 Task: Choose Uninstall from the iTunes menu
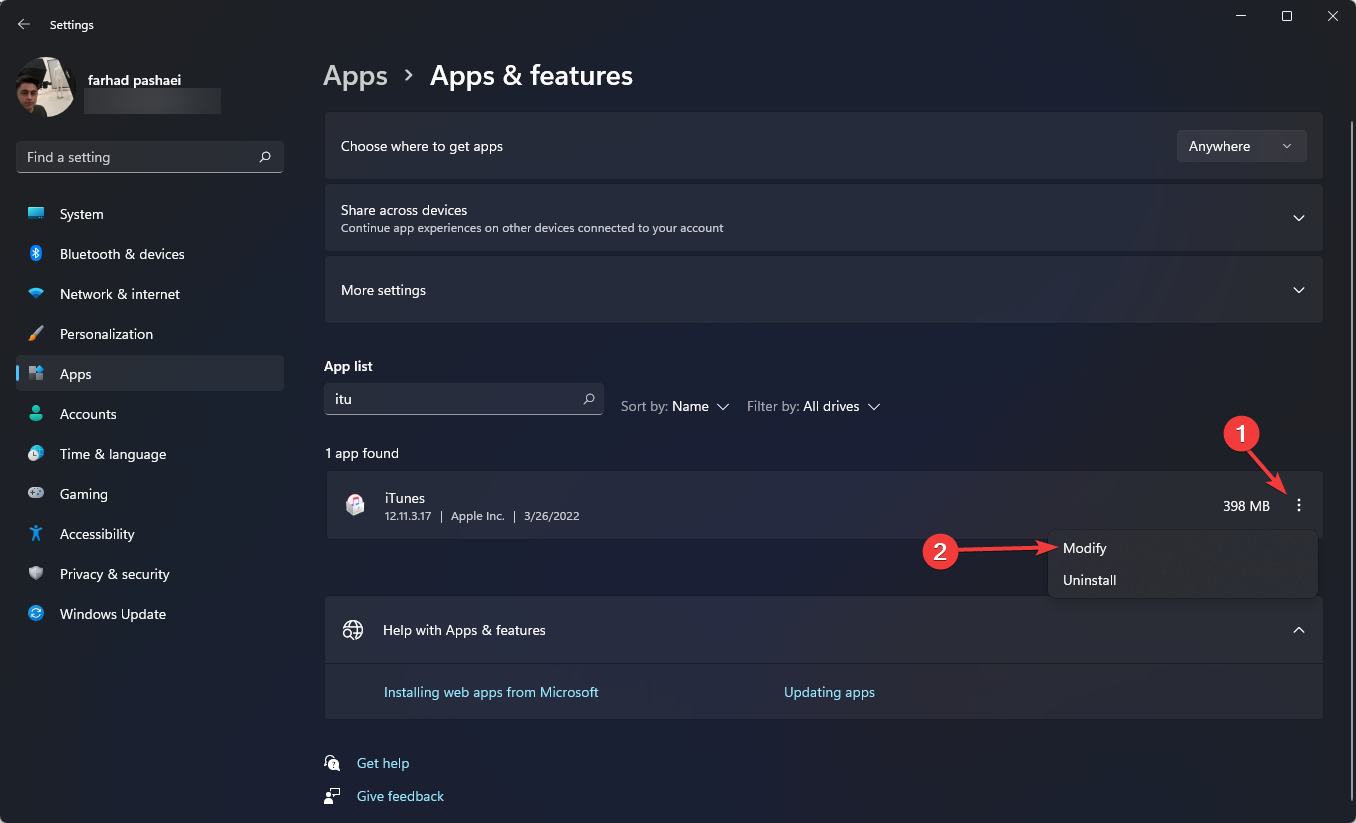pyautogui.click(x=1089, y=580)
